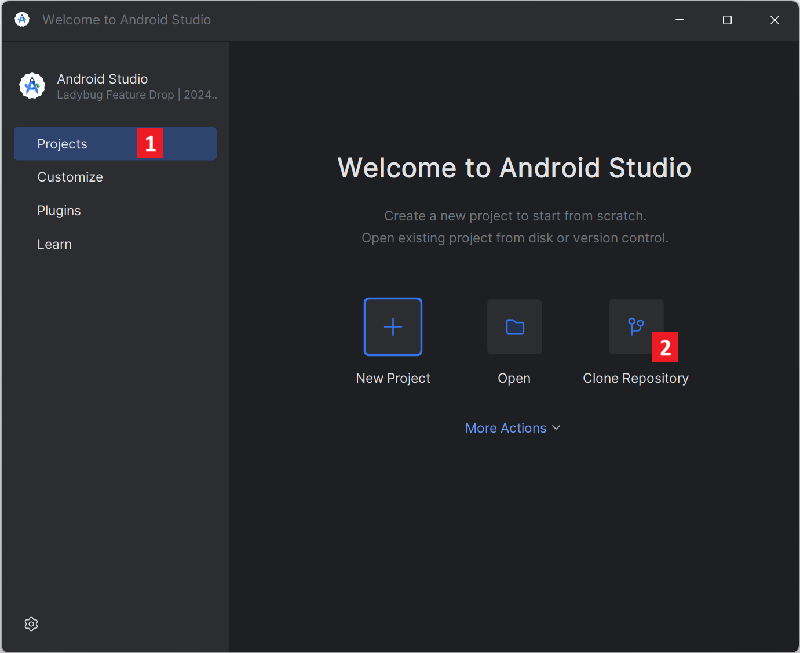Viewport: 800px width, 653px height.
Task: Click the Open label text
Action: point(514,379)
